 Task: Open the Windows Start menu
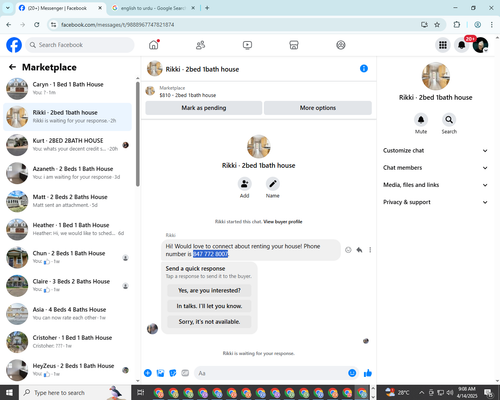9,392
